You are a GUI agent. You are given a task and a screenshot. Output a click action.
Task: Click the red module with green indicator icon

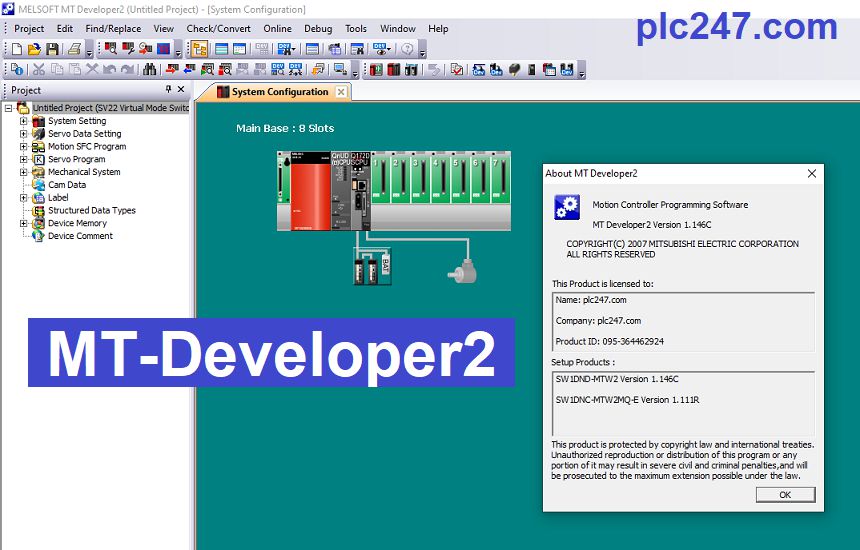coord(376,70)
